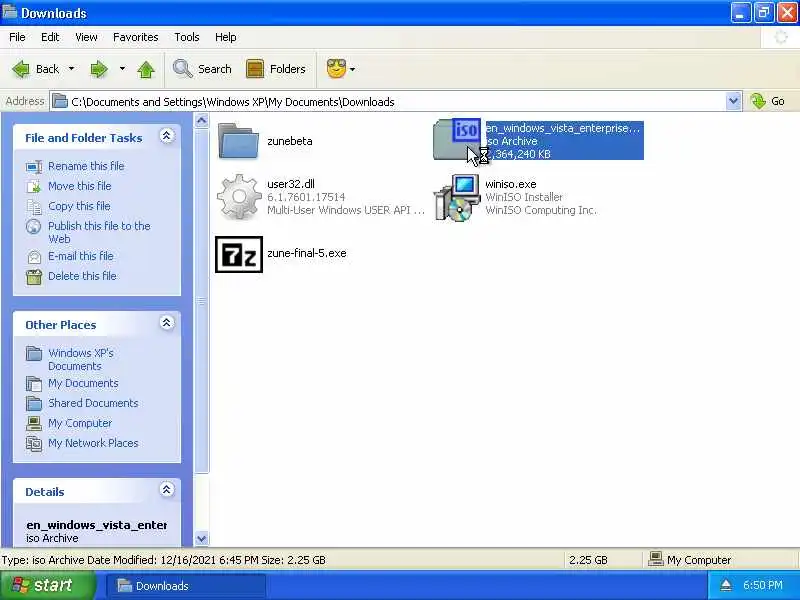Click the system tray eject icon
800x600 pixels.
click(x=726, y=585)
